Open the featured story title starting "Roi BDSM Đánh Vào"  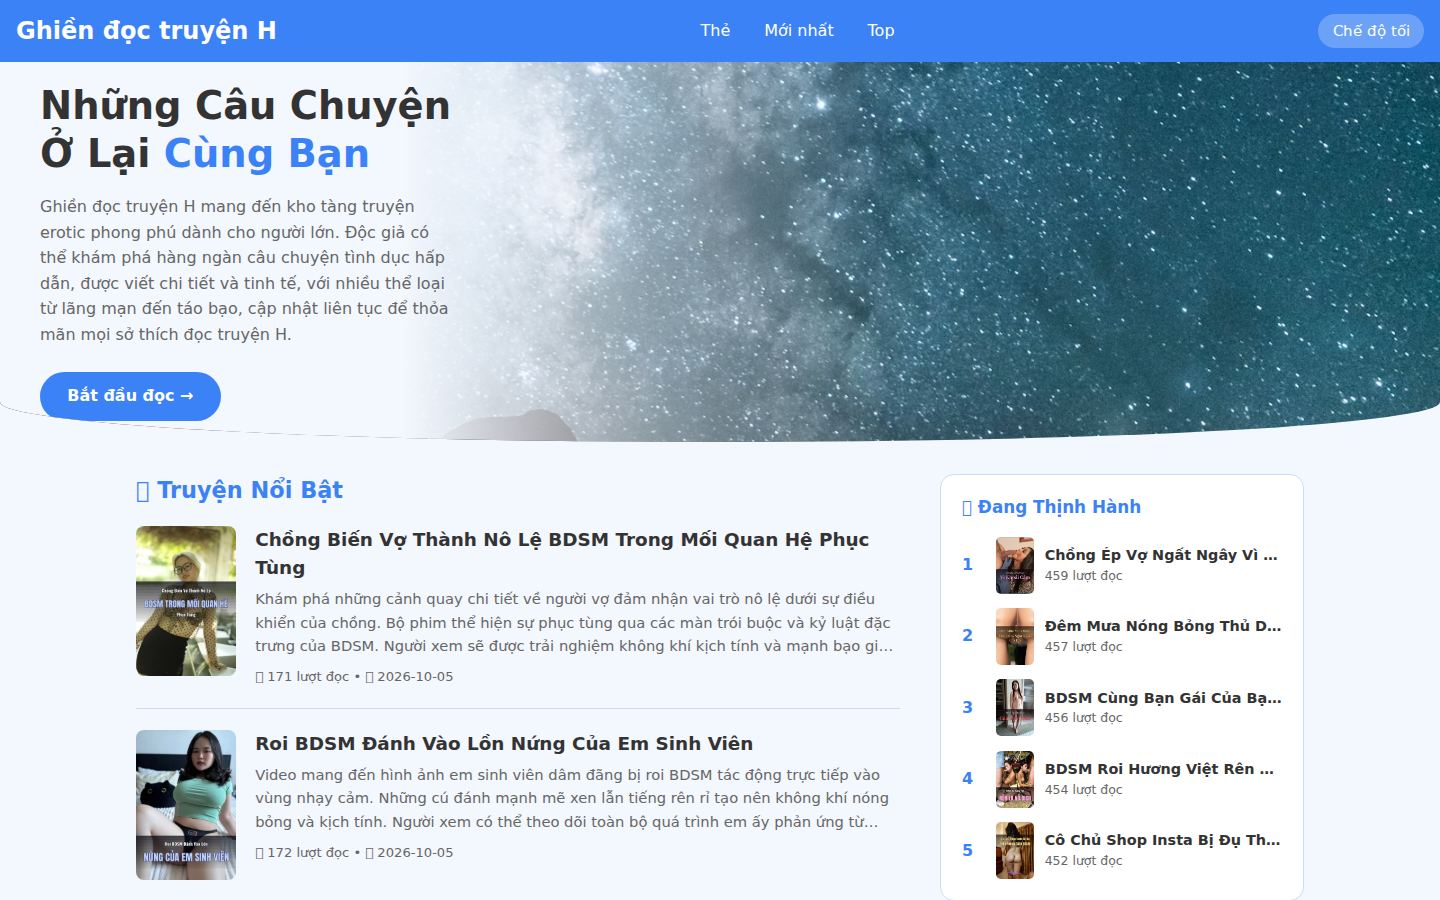(504, 743)
